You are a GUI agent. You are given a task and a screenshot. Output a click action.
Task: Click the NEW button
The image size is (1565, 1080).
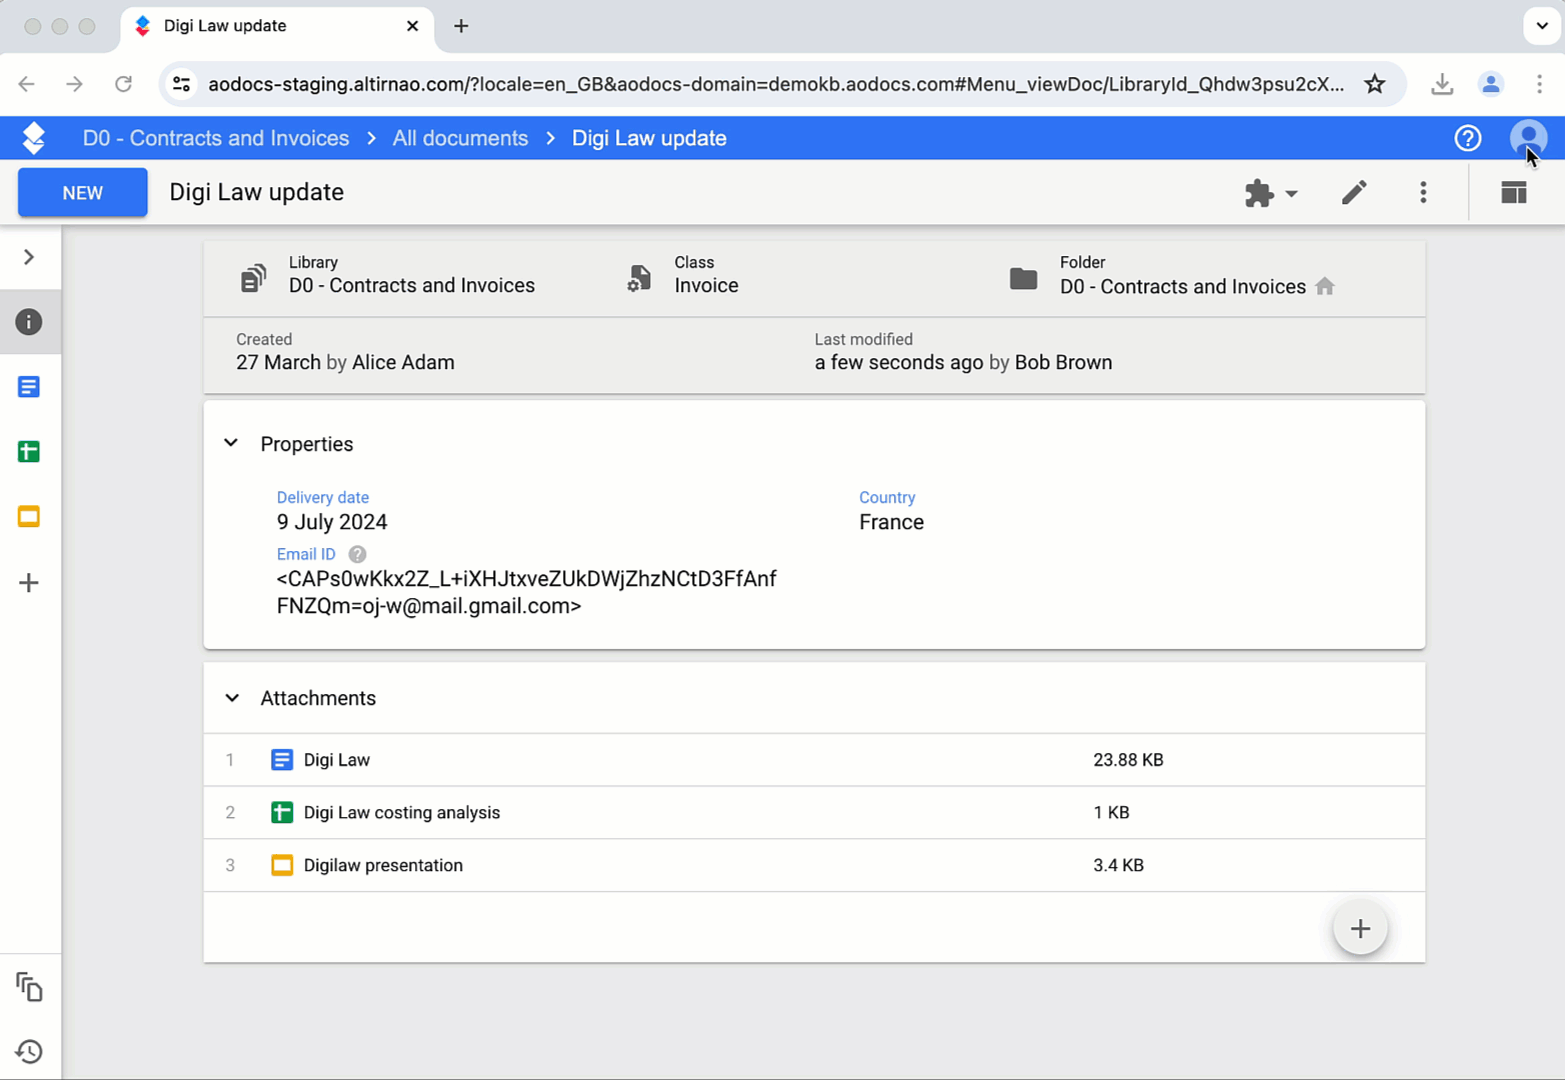83,193
